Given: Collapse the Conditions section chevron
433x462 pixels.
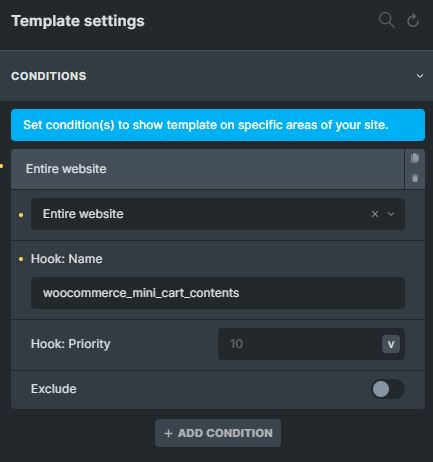Looking at the screenshot, I should [420, 76].
